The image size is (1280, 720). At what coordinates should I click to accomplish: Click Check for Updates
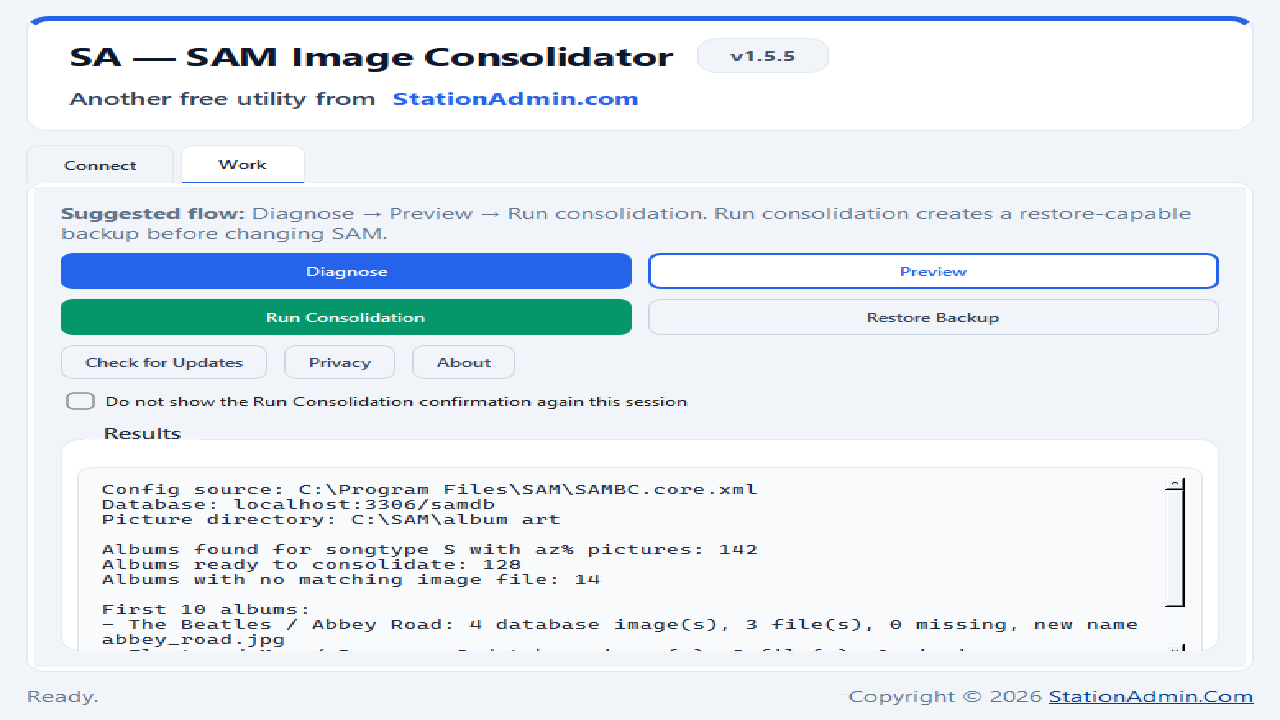click(164, 362)
